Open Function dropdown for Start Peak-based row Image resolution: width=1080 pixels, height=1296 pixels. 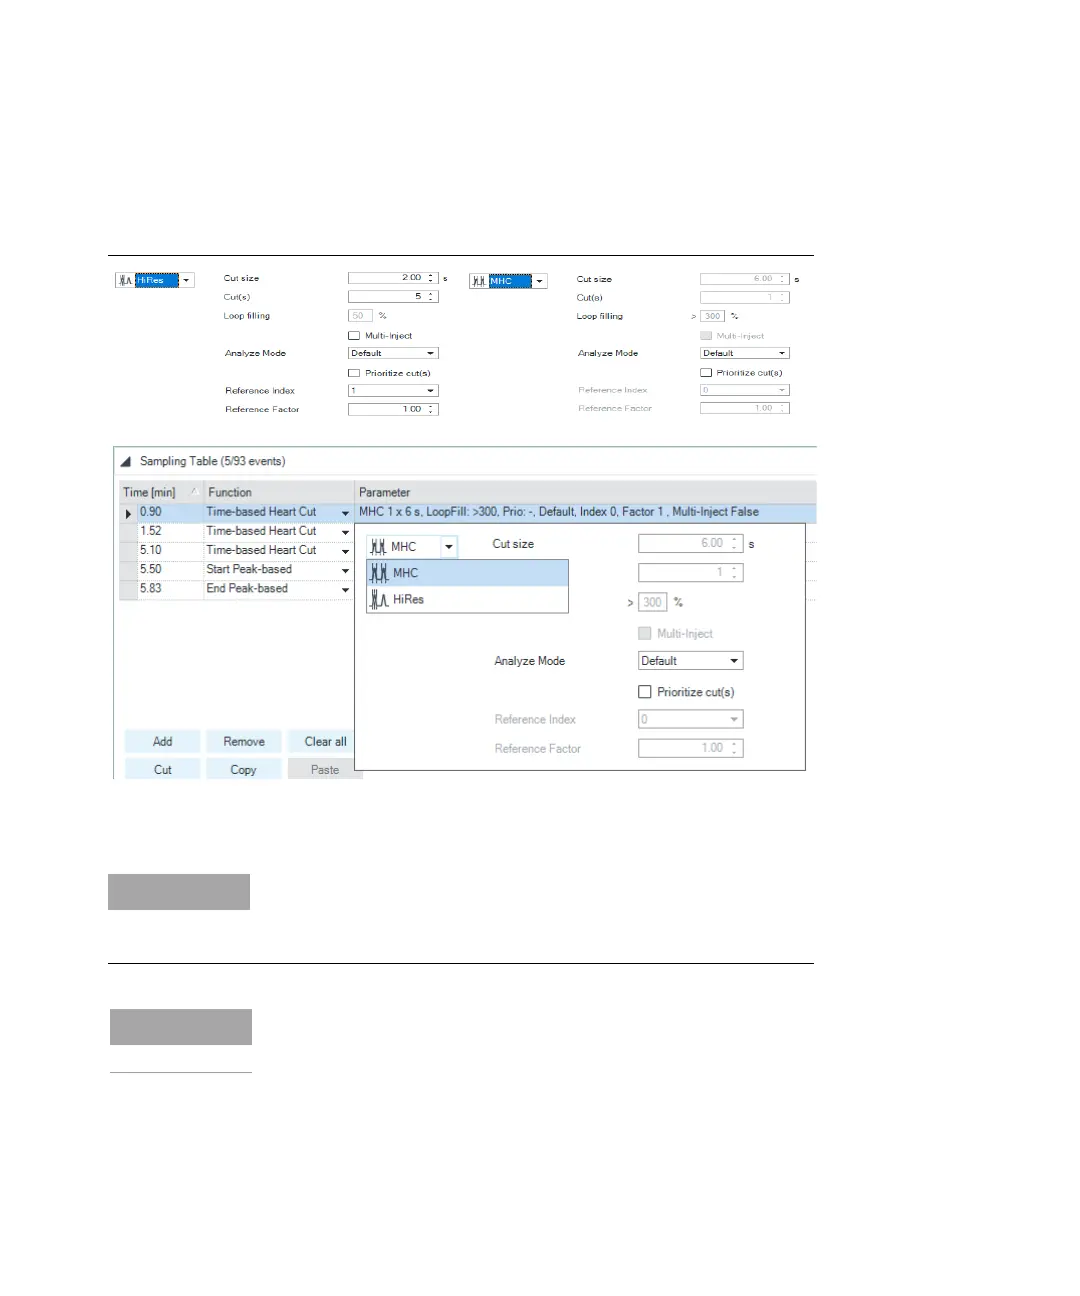coord(346,570)
